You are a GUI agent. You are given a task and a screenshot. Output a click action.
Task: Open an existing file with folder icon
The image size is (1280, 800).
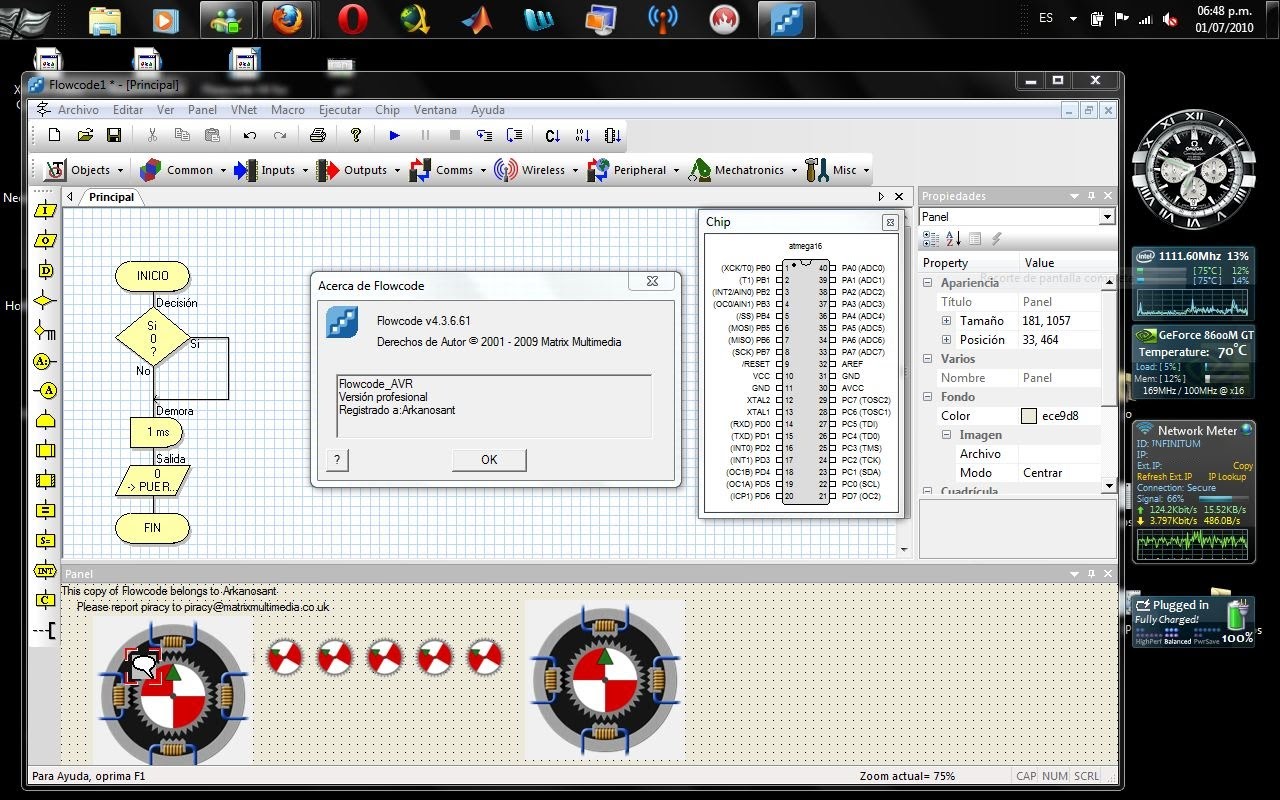point(85,135)
